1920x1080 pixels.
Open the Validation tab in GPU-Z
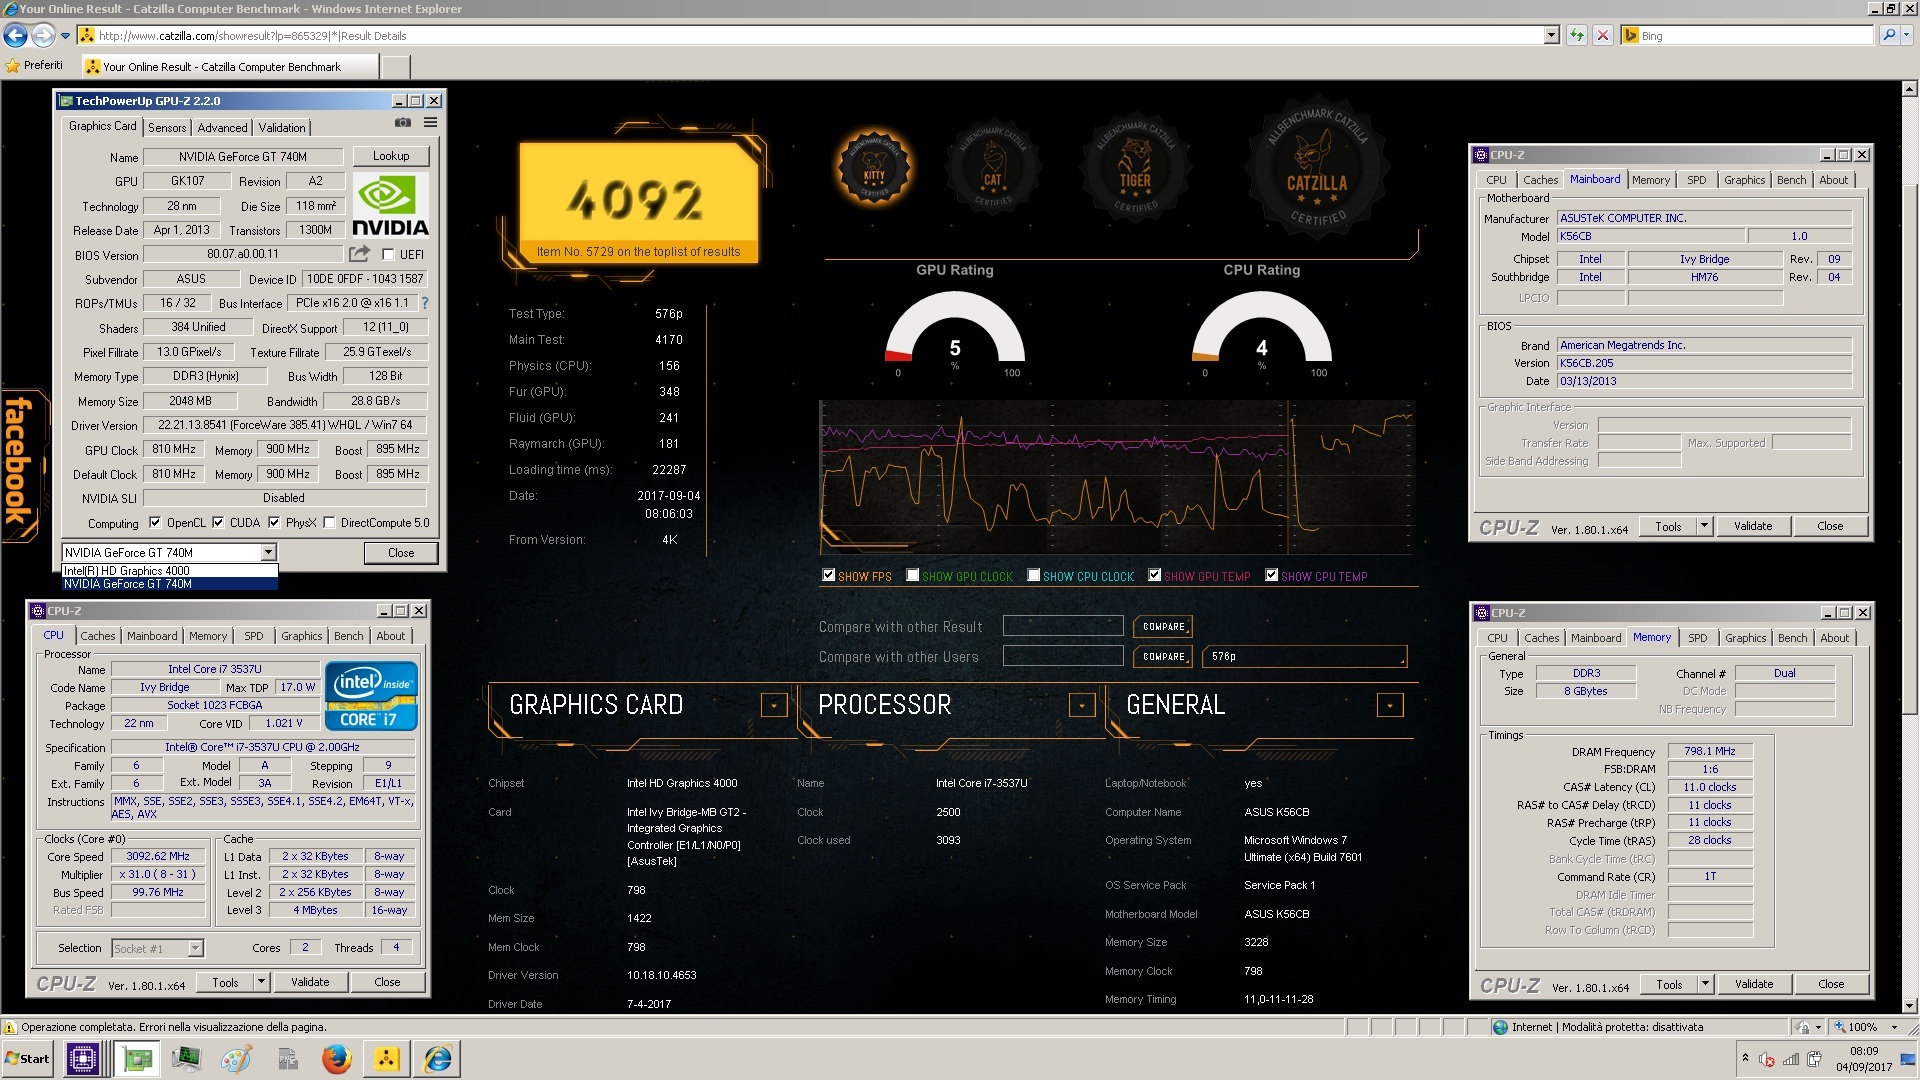coord(282,128)
